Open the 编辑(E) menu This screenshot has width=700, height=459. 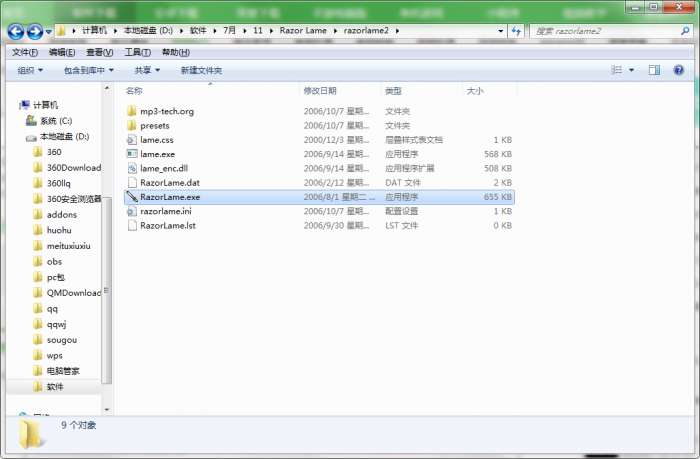pyautogui.click(x=62, y=53)
